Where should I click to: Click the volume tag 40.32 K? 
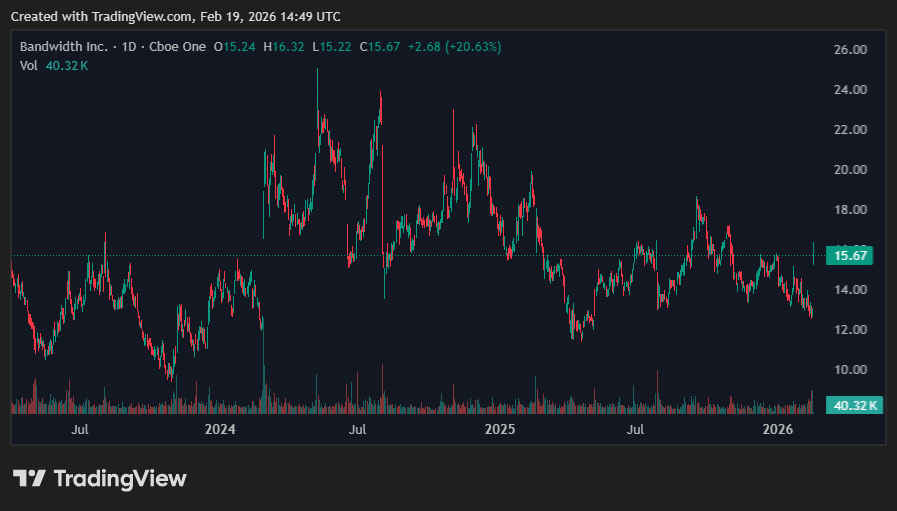[x=855, y=406]
